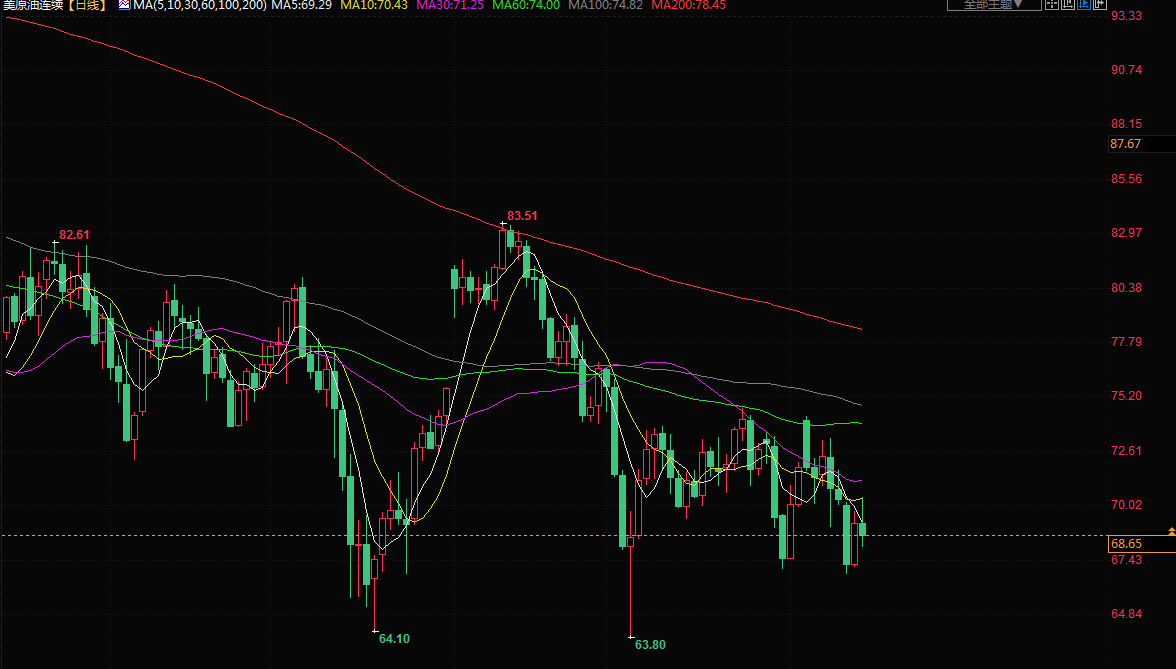Click the 87.67 orange price label

coord(1126,144)
